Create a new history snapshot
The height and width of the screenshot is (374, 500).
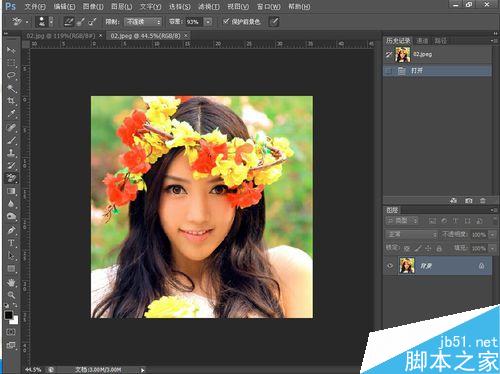pos(469,200)
